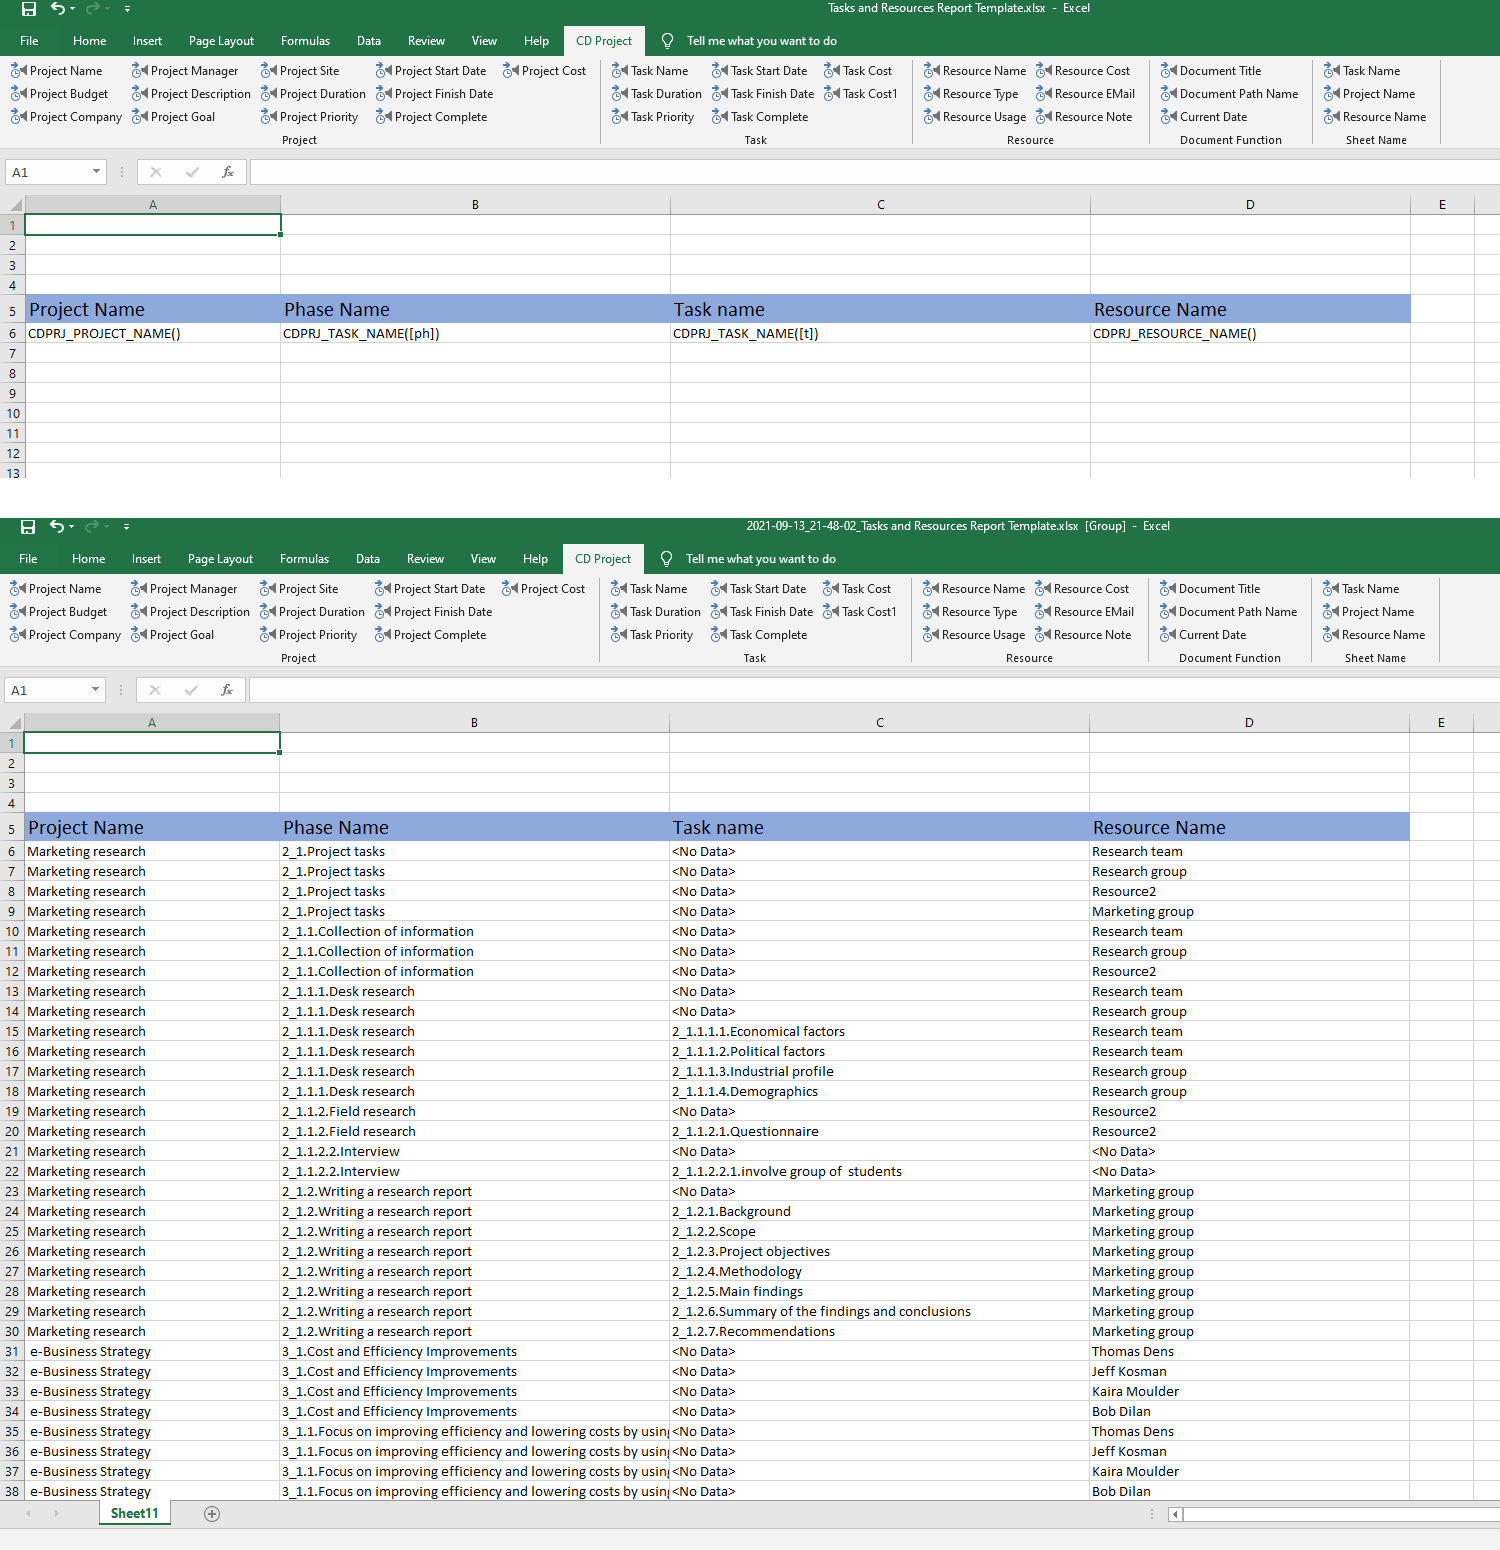Click the Save icon in the upper Excel window
Screen dimensions: 1500x1550
point(28,9)
